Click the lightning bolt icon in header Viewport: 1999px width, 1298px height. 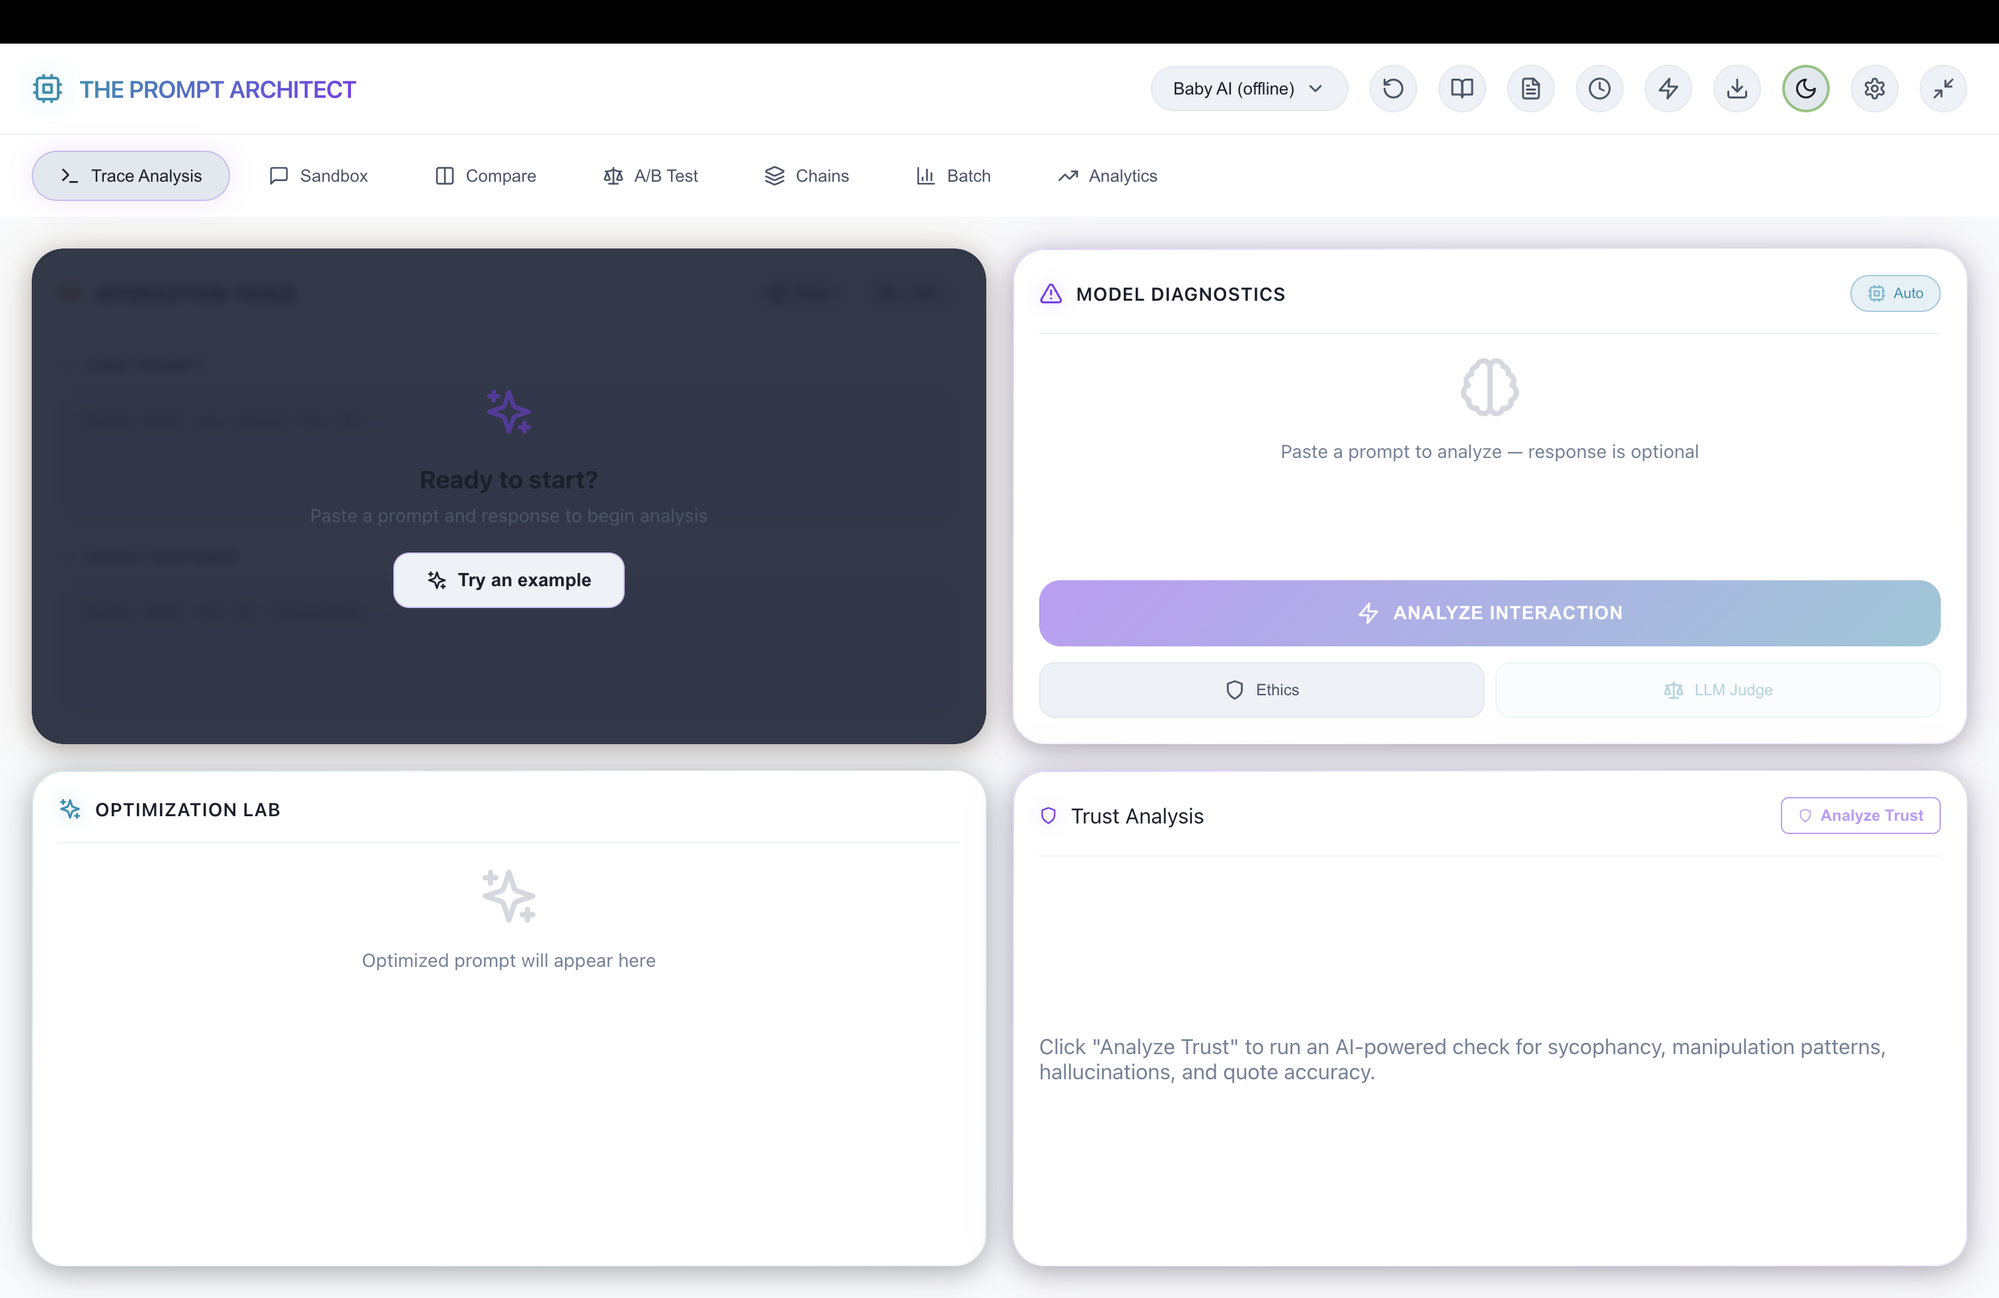pyautogui.click(x=1668, y=89)
